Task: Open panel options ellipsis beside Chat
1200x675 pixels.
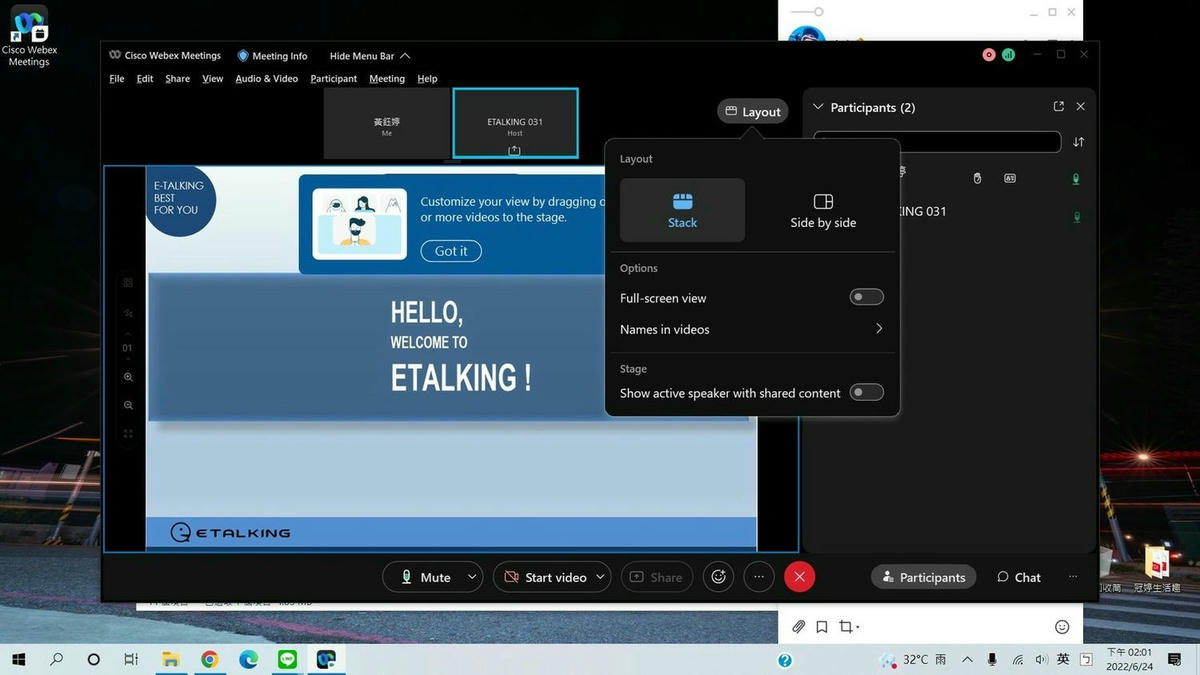Action: coord(1073,577)
